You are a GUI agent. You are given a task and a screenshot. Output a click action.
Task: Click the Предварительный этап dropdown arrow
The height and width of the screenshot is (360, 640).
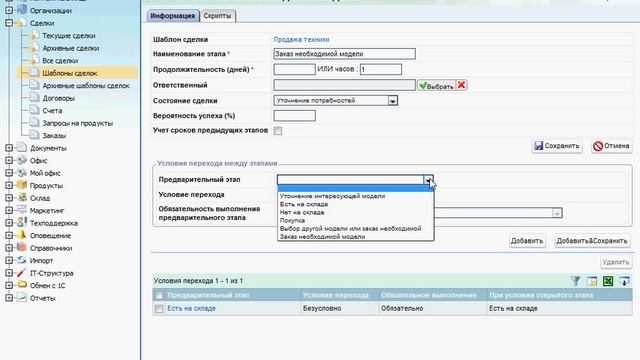tap(428, 180)
